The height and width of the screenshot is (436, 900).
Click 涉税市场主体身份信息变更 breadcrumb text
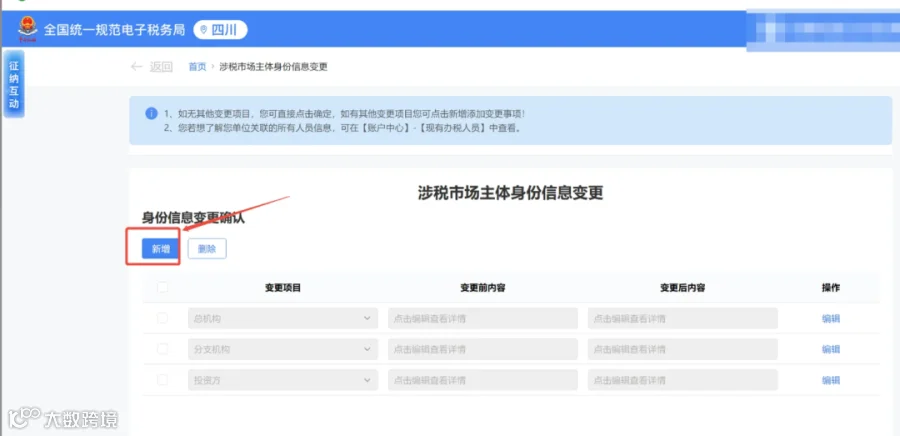click(x=273, y=67)
